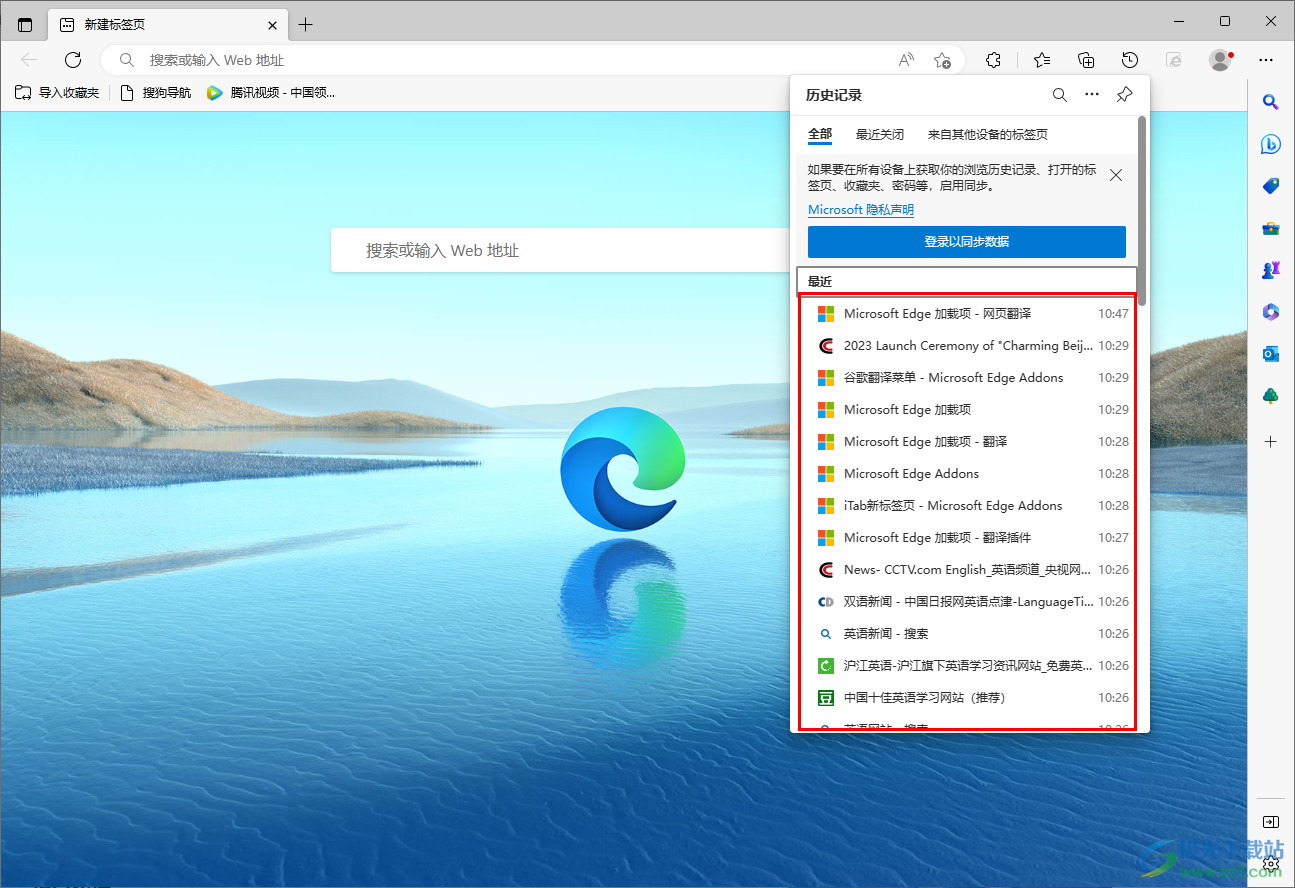
Task: Click the read aloud icon in address bar
Action: tap(906, 60)
